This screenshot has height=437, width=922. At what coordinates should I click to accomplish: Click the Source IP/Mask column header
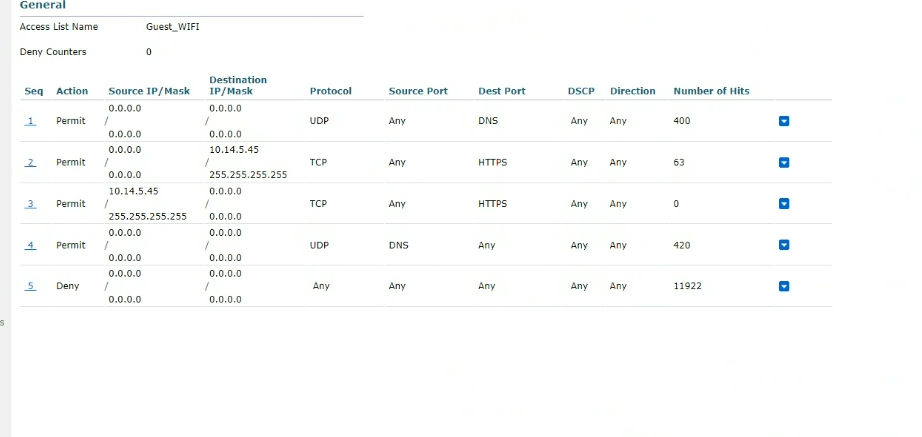(x=149, y=91)
